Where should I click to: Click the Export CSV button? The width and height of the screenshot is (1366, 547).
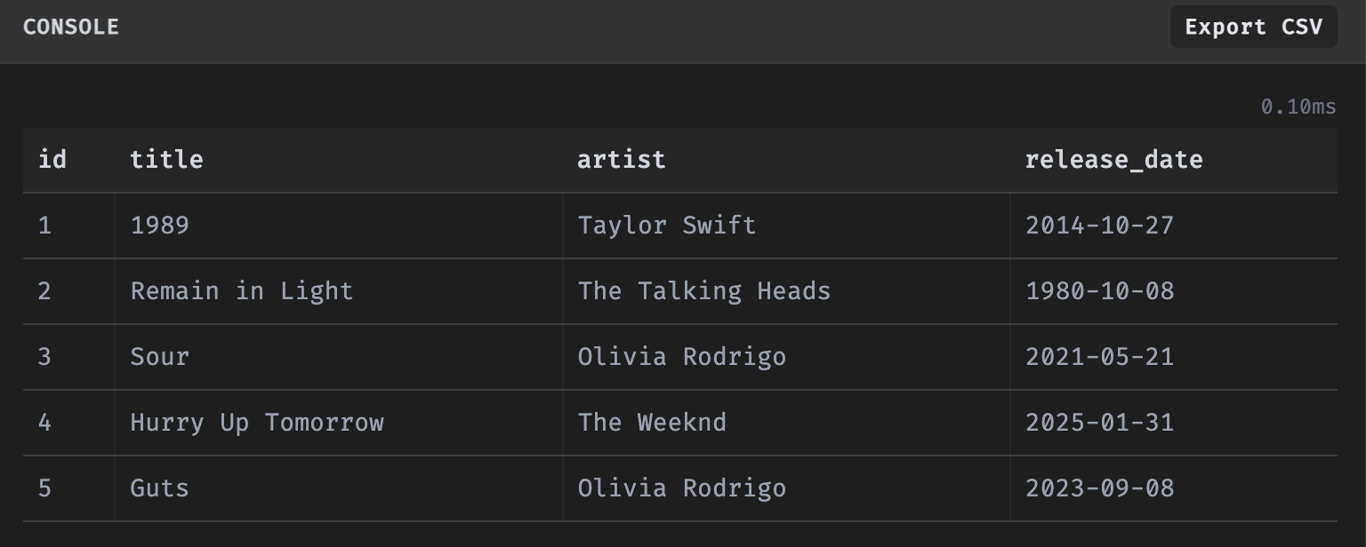coord(1253,27)
